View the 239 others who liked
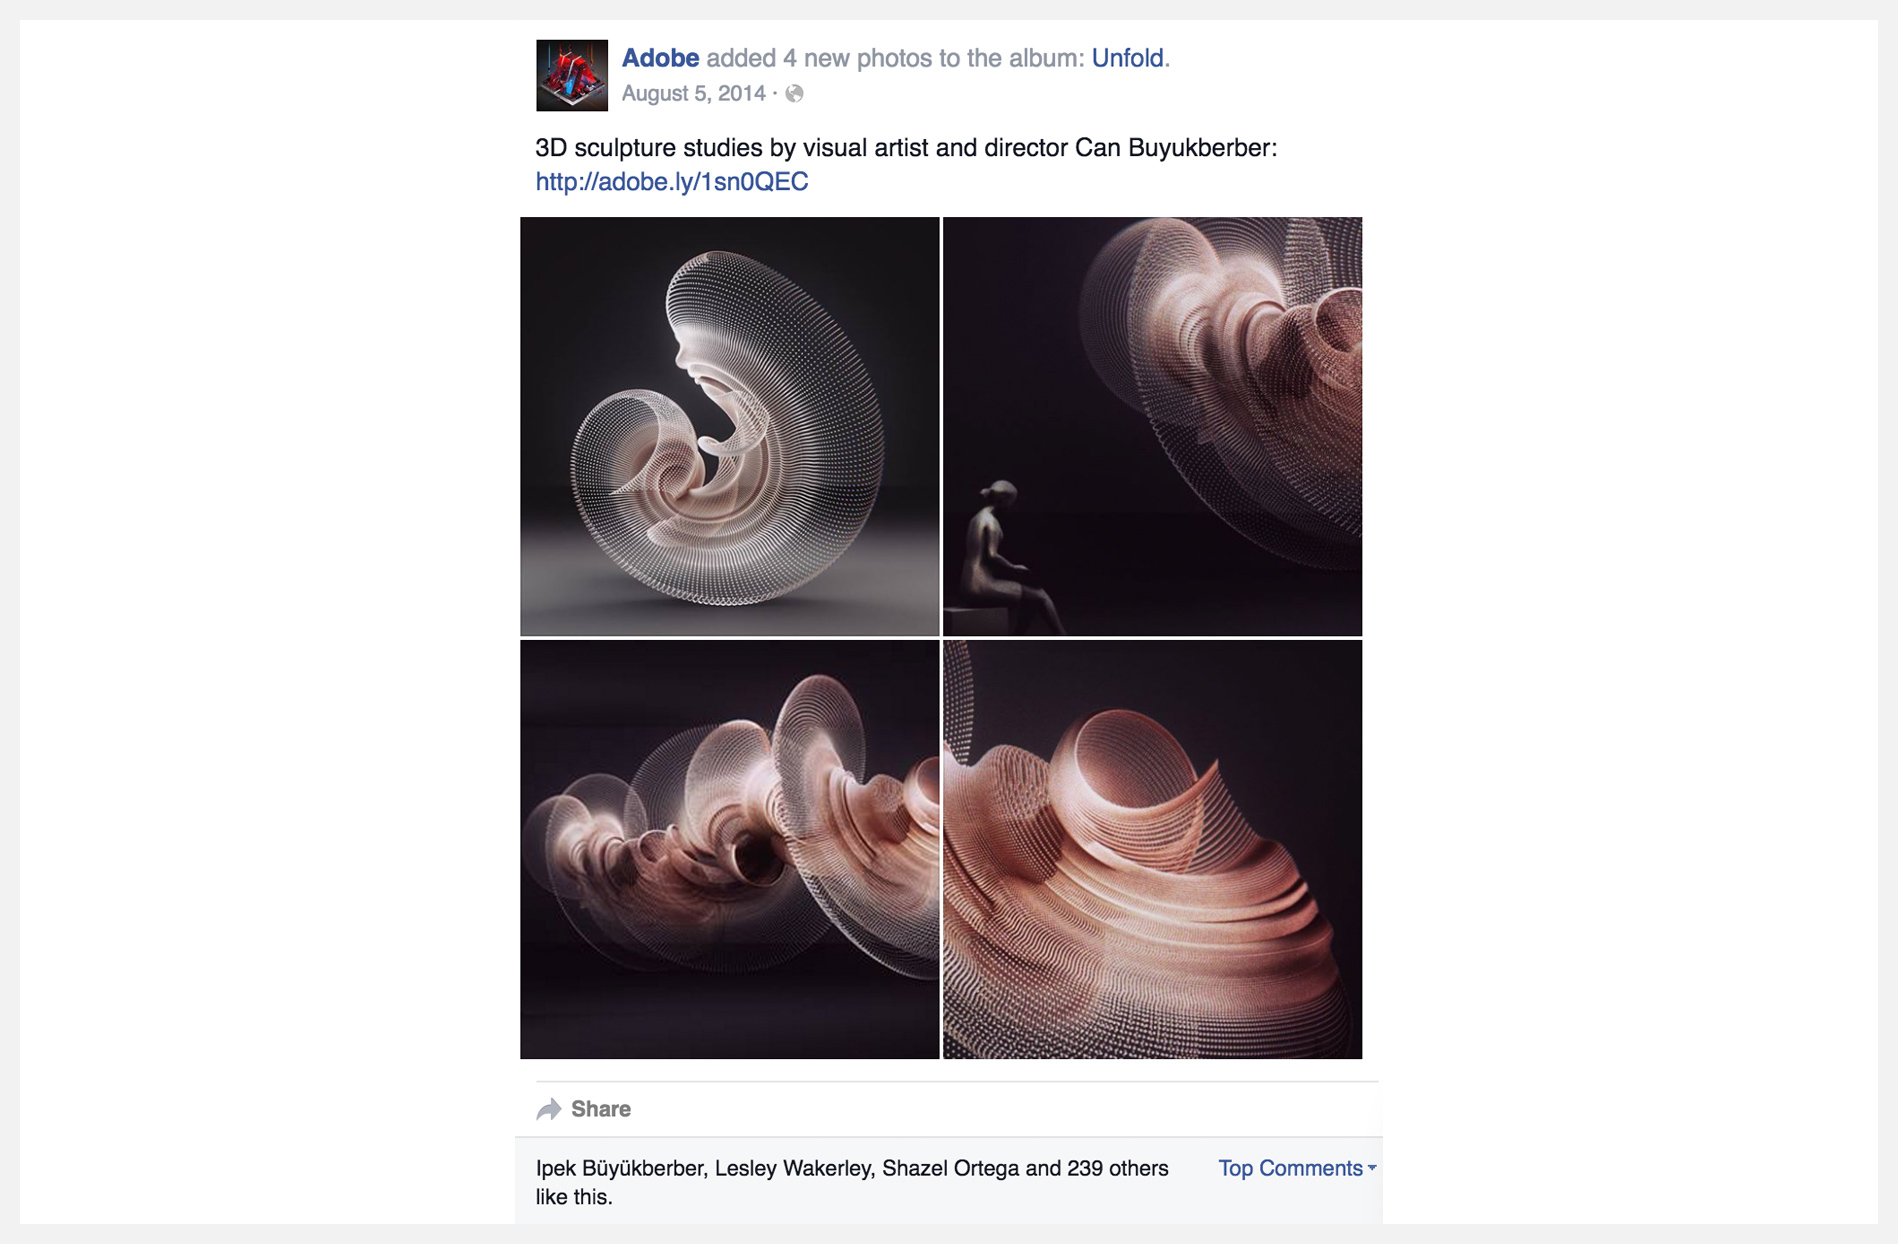 (x=1117, y=1168)
